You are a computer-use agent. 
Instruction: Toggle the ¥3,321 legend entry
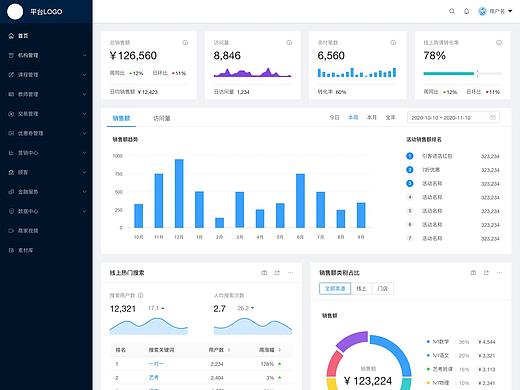pos(461,356)
